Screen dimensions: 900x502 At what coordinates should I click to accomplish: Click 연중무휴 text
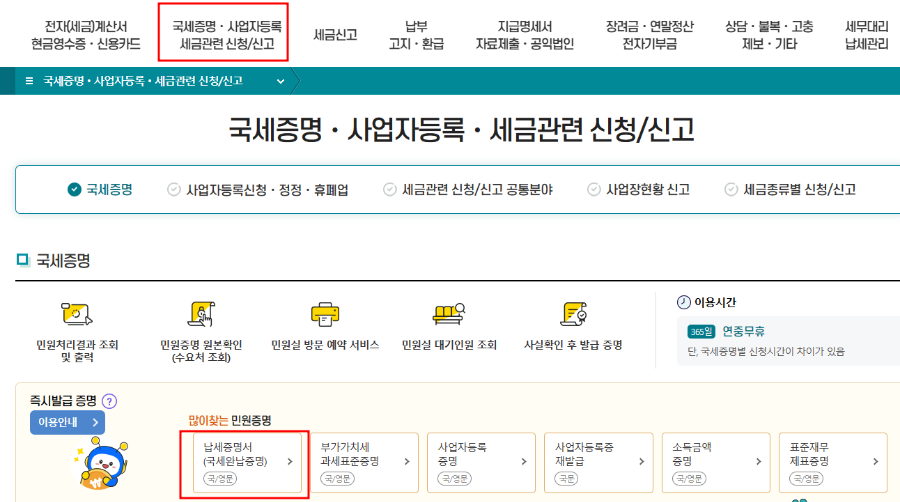click(x=743, y=331)
